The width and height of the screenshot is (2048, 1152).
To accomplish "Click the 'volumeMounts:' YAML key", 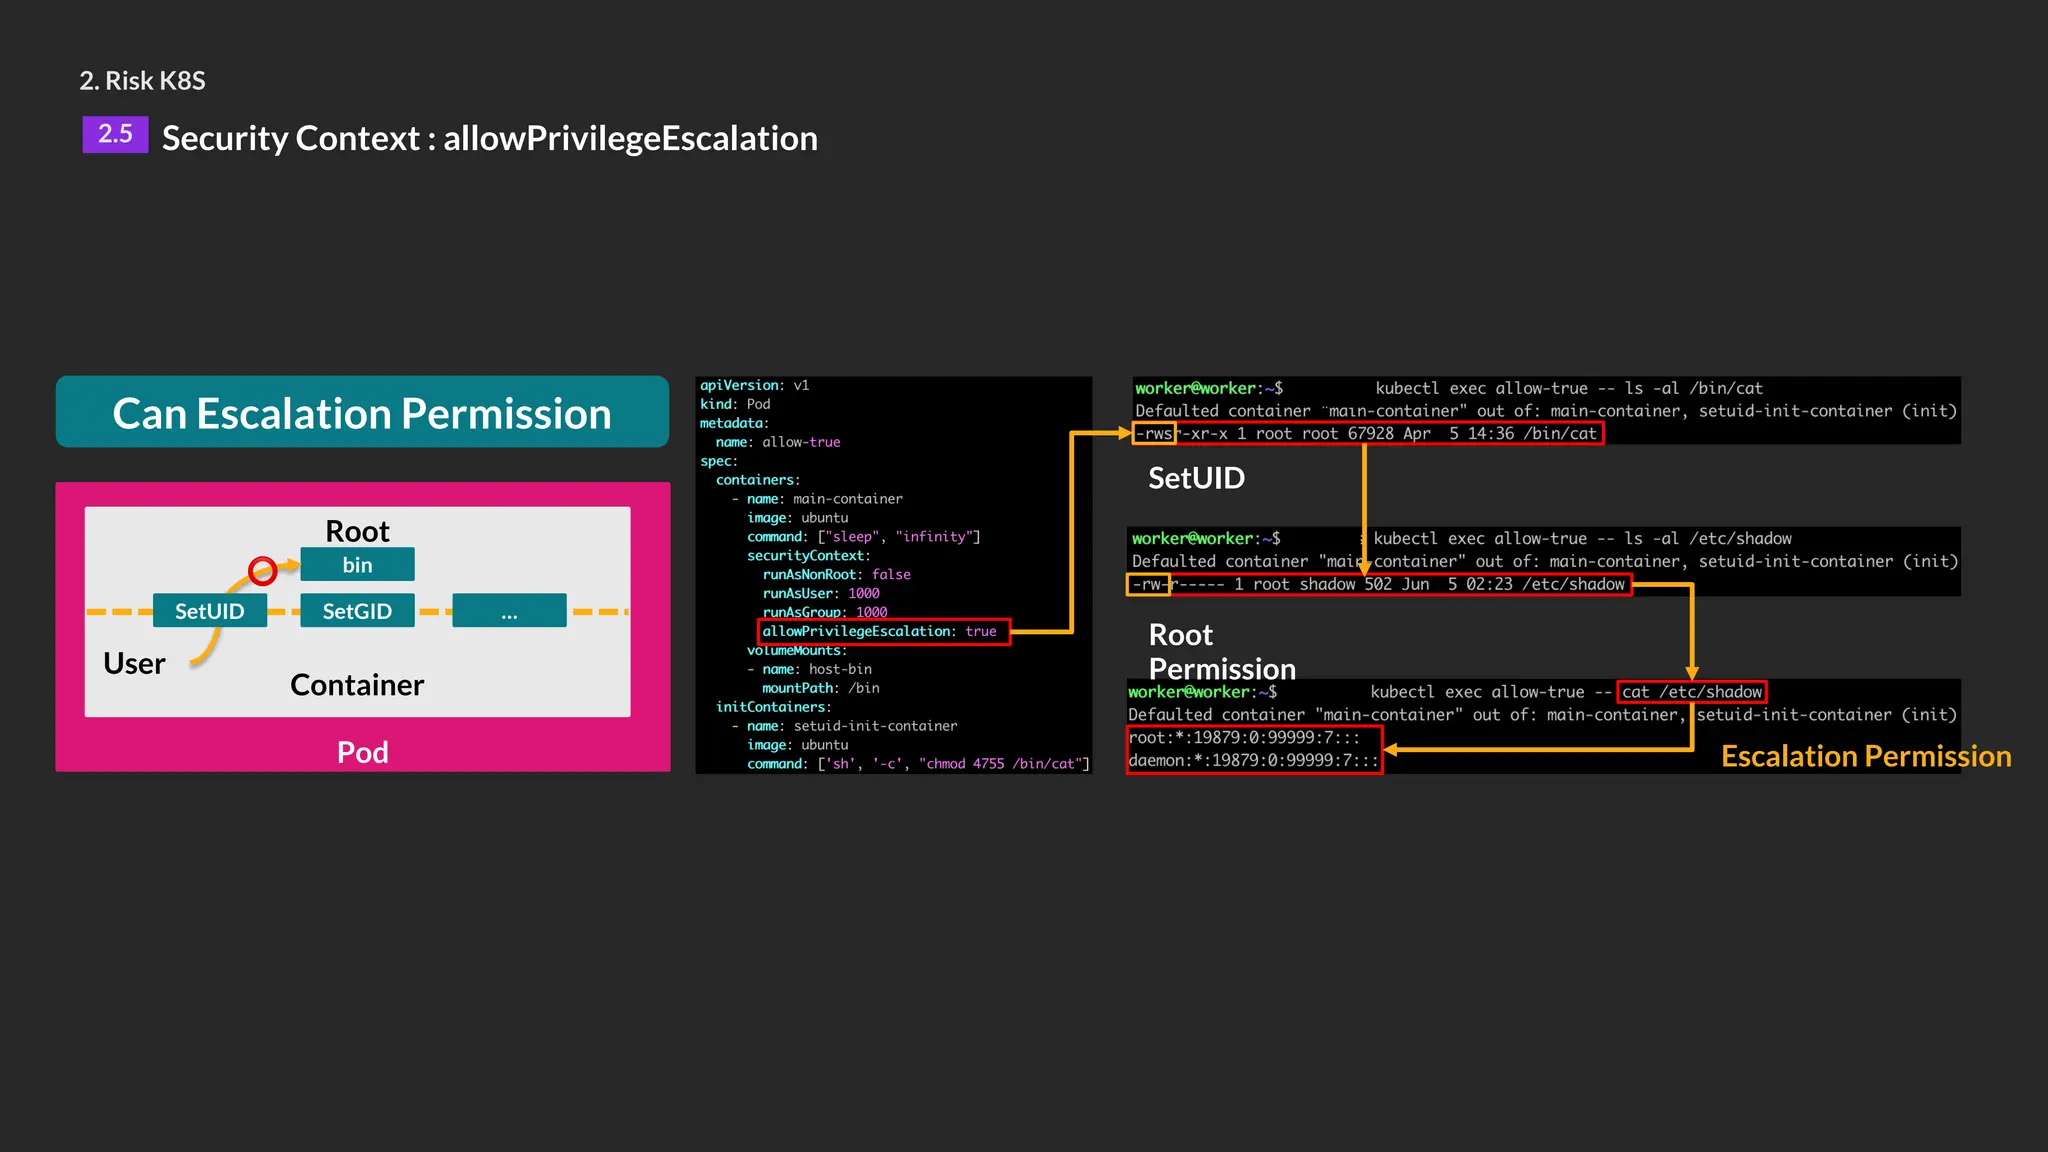I will [797, 651].
